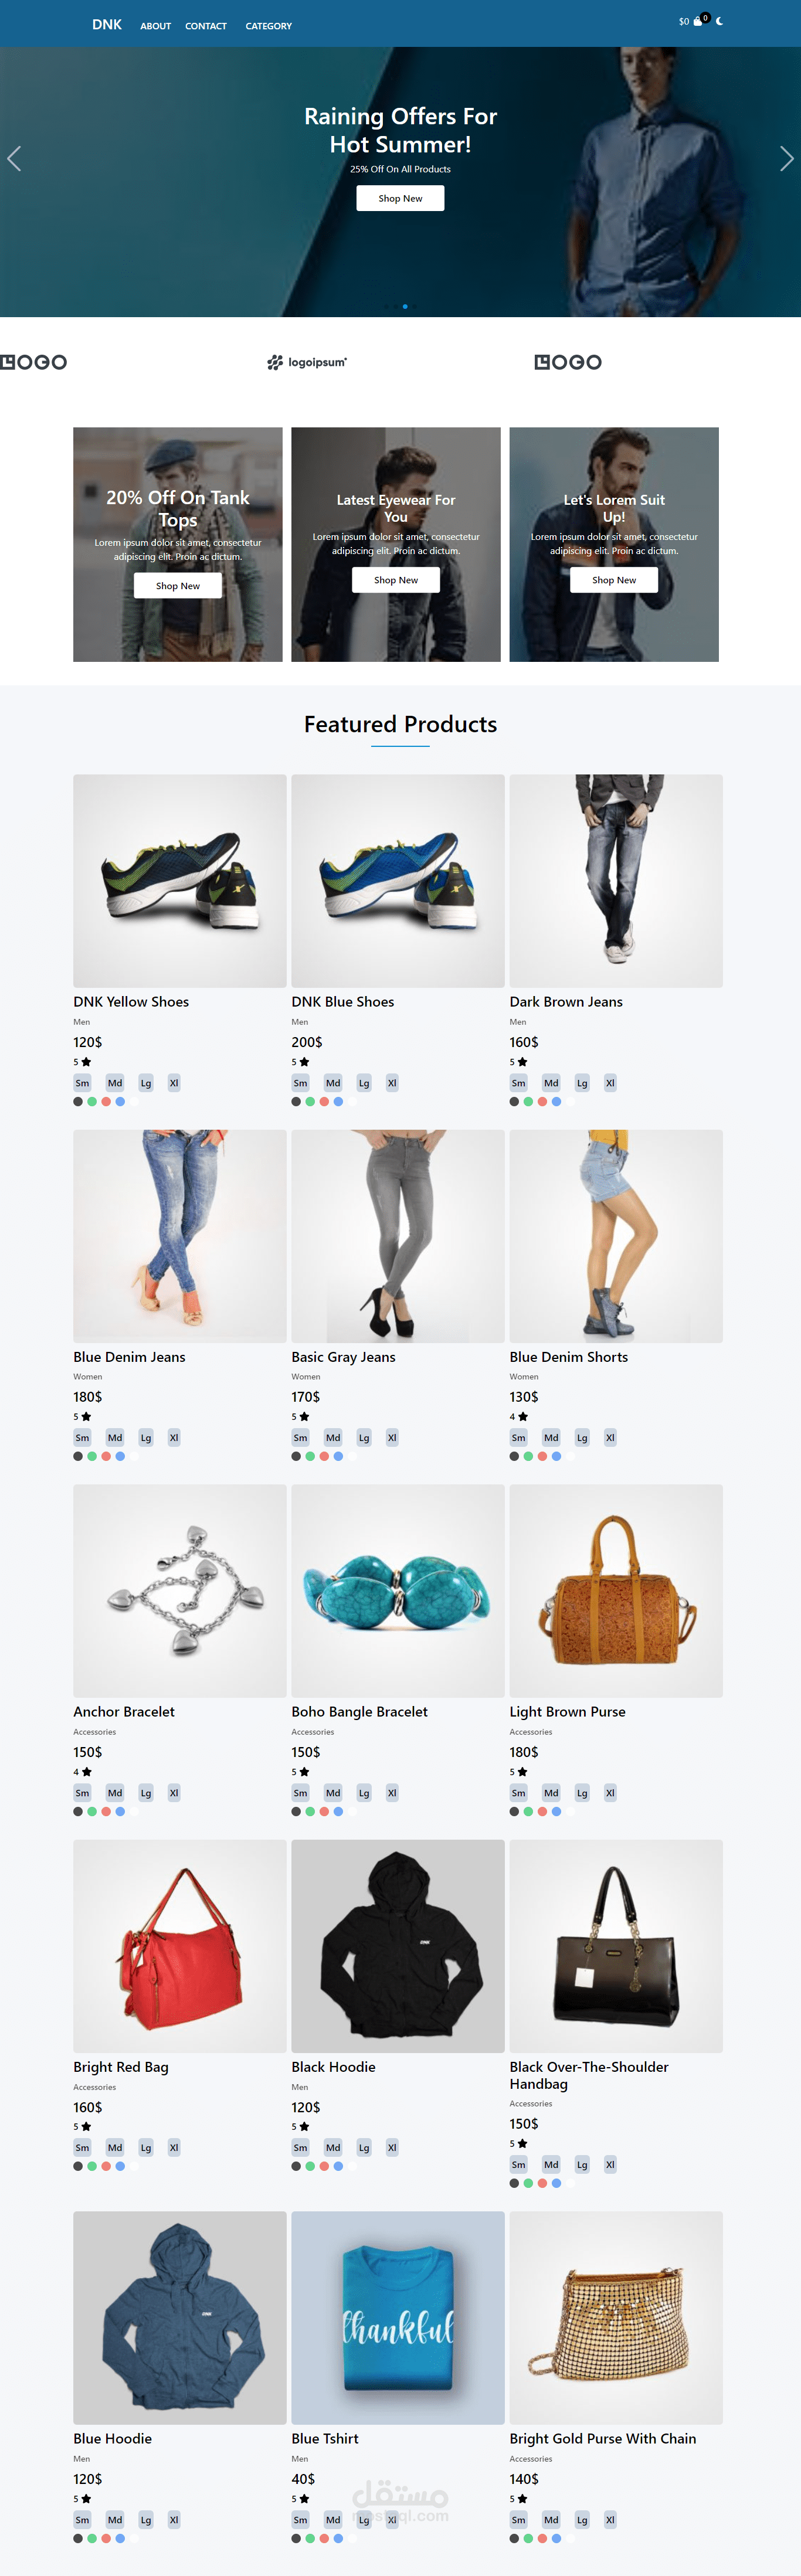Open the CATEGORY menu in the navbar
Image resolution: width=801 pixels, height=2576 pixels.
[269, 26]
